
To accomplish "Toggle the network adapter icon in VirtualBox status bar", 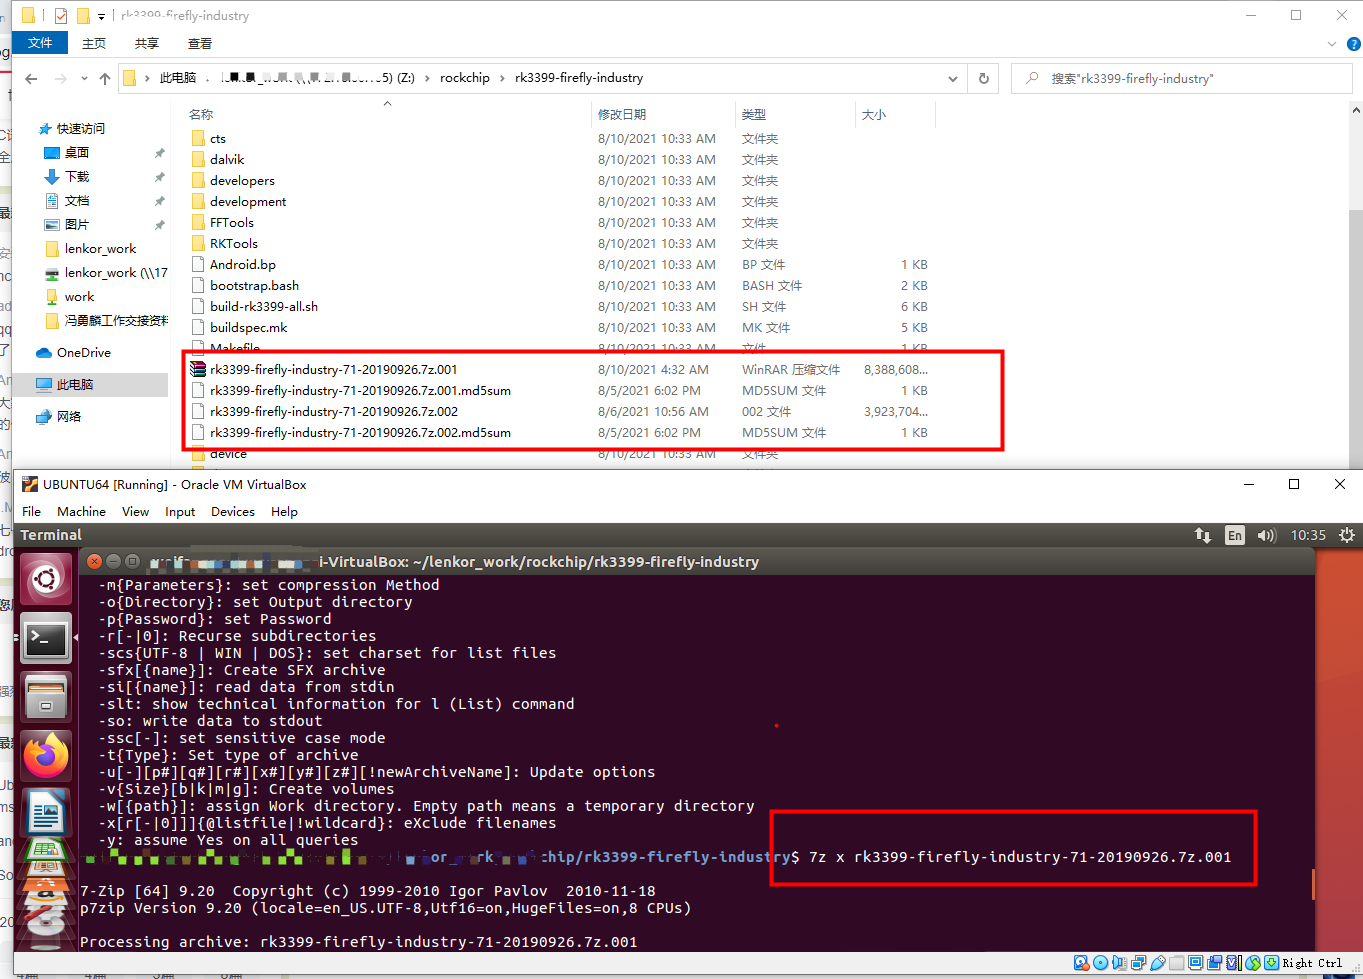I will (1138, 962).
